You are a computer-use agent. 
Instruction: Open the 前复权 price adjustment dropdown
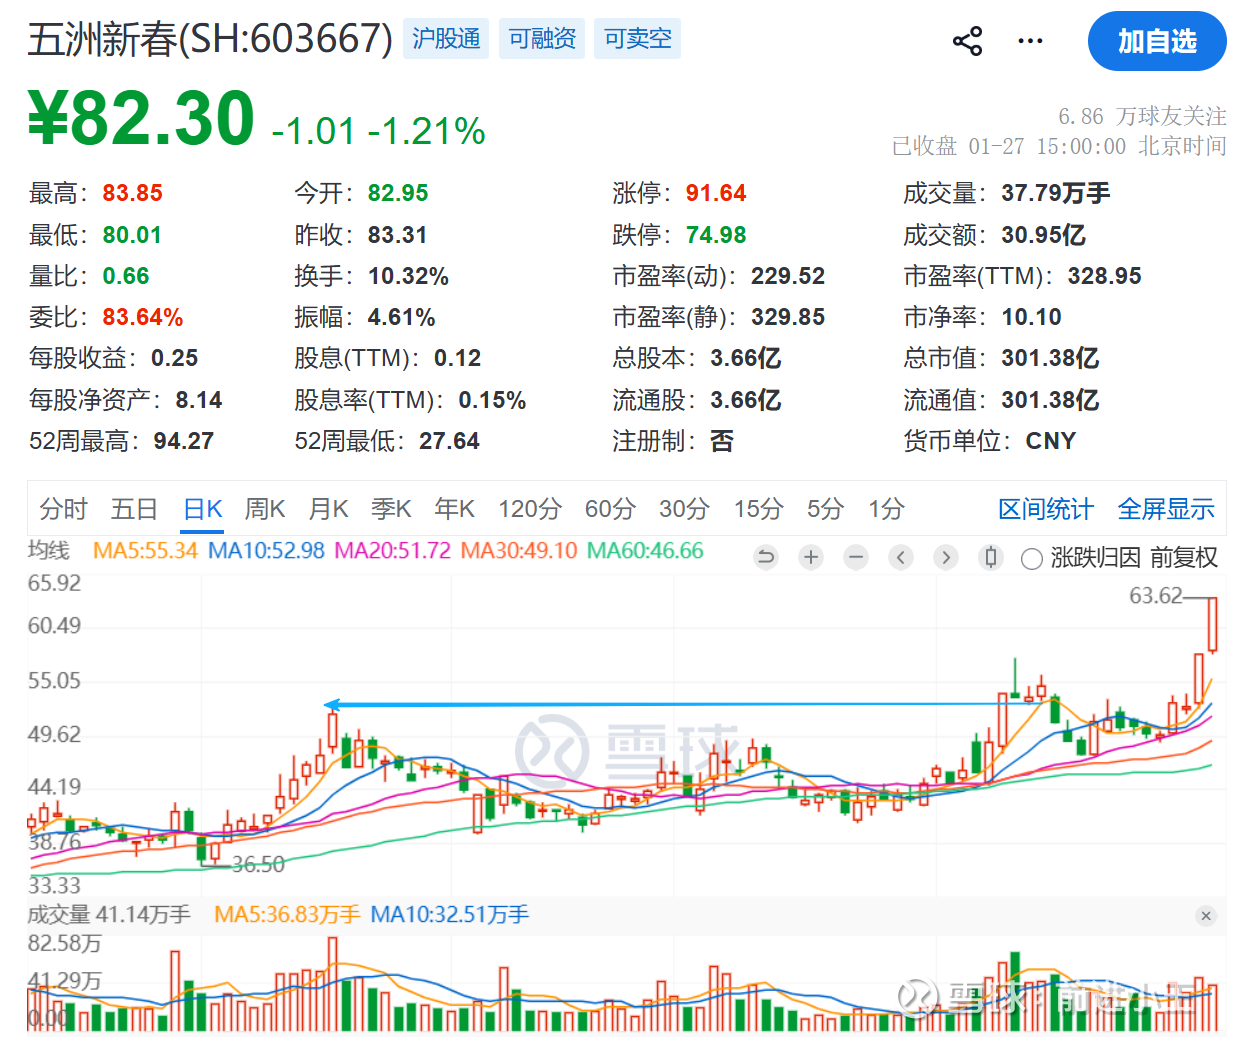1183,558
